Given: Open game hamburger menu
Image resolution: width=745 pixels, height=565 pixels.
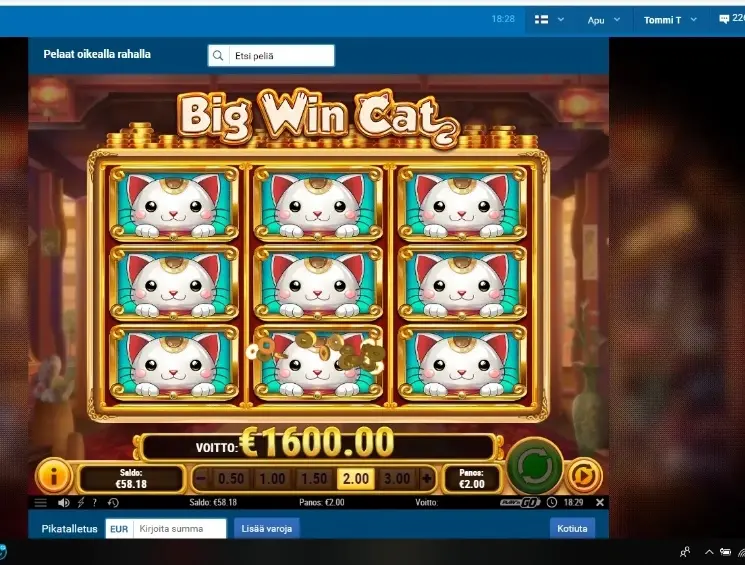Looking at the screenshot, I should tap(41, 502).
